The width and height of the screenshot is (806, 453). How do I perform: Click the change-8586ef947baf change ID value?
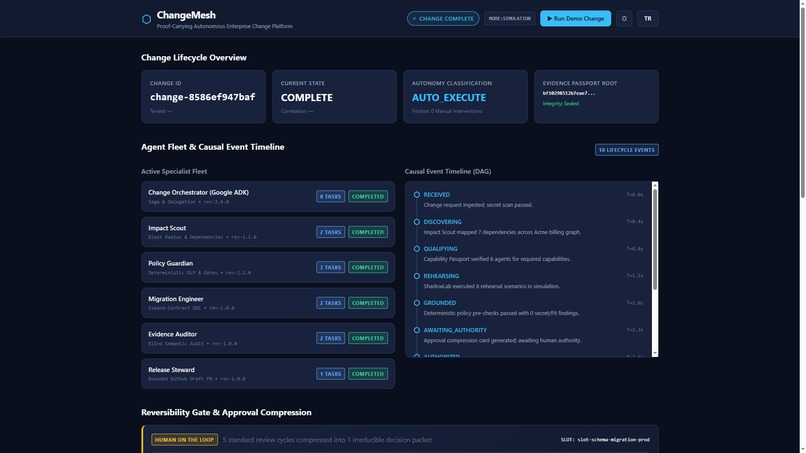(203, 97)
